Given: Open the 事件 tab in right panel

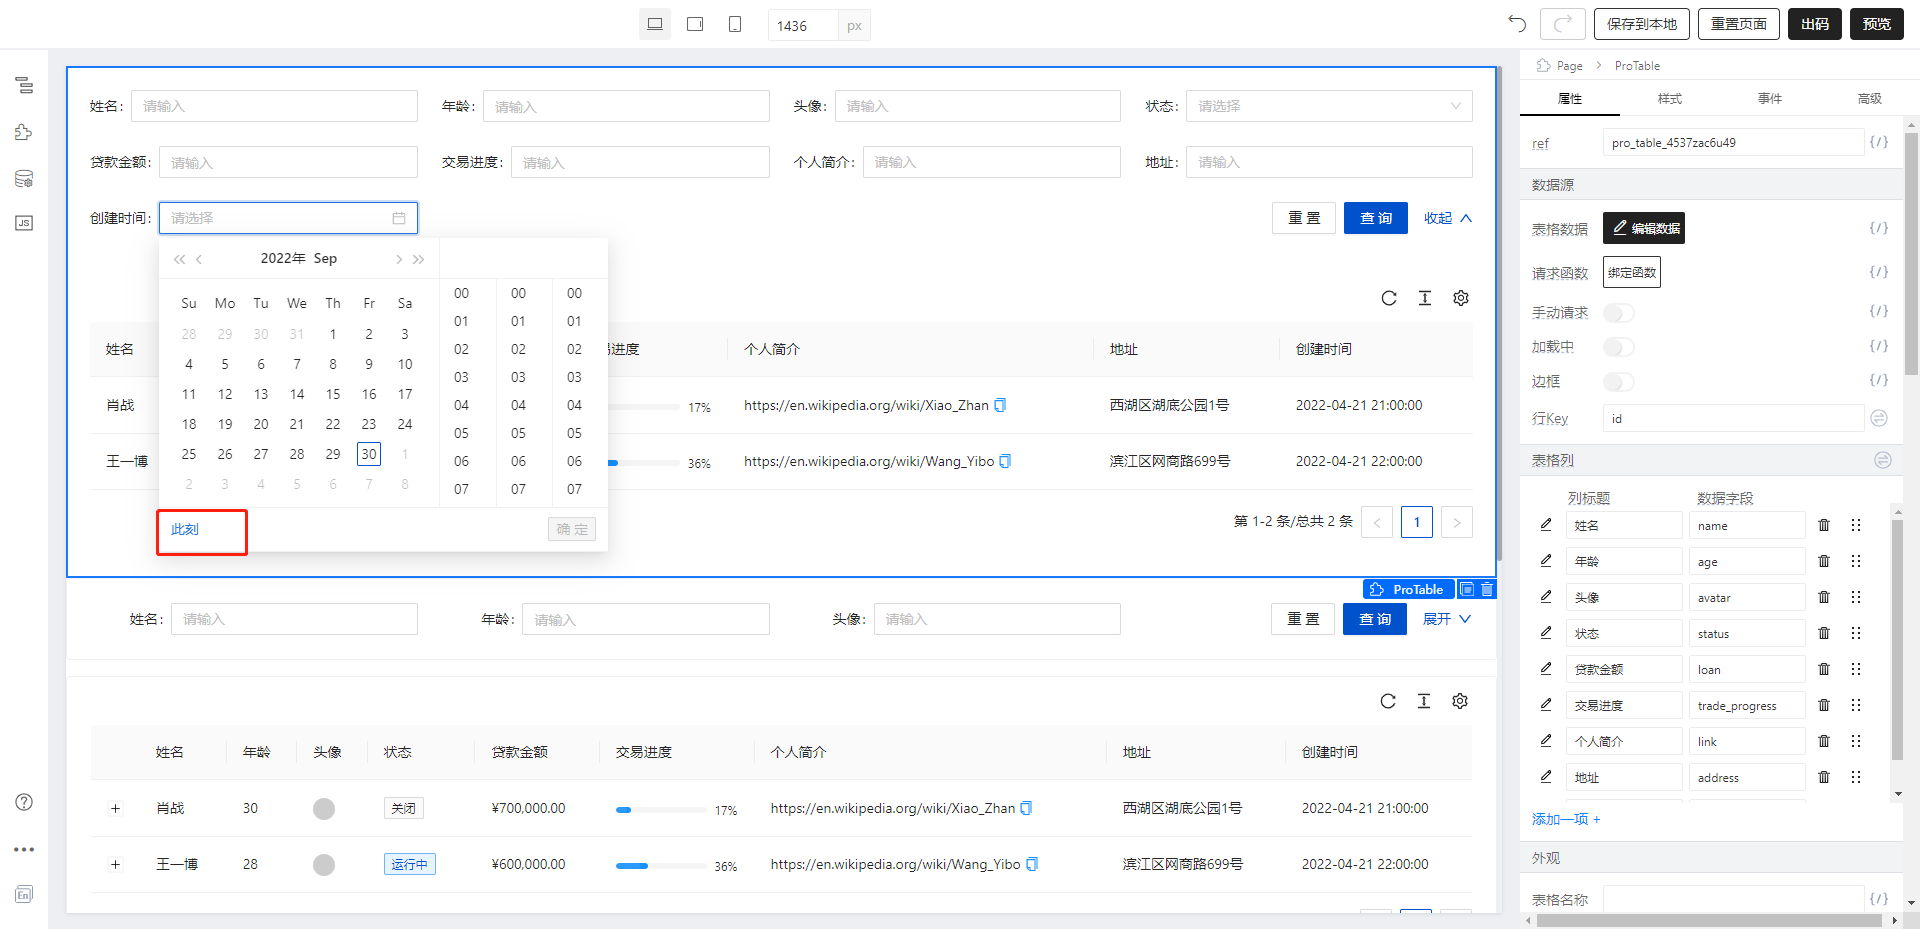Looking at the screenshot, I should (x=1769, y=99).
